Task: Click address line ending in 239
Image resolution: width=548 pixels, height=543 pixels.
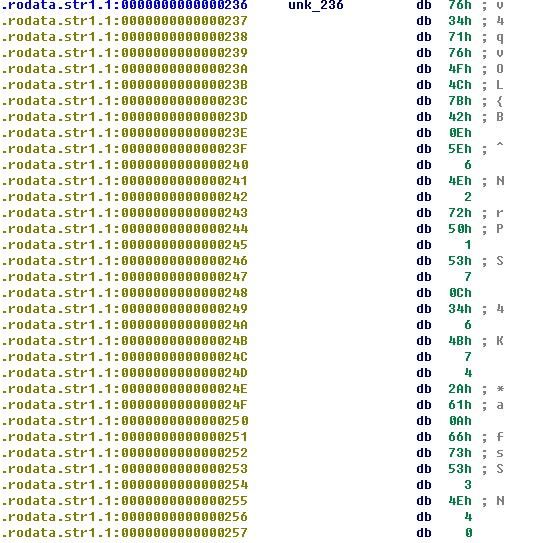Action: coord(125,53)
